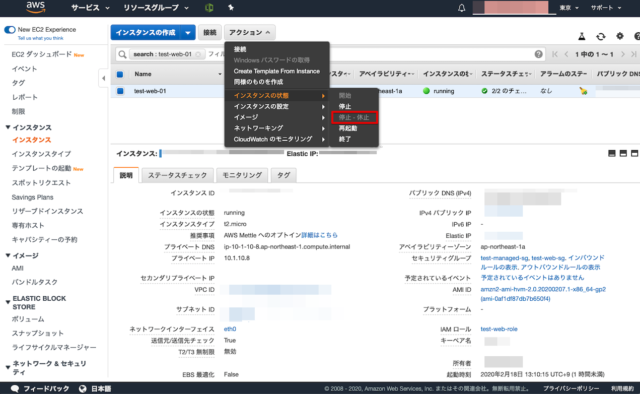Click the search magnifier icon

coord(122,54)
